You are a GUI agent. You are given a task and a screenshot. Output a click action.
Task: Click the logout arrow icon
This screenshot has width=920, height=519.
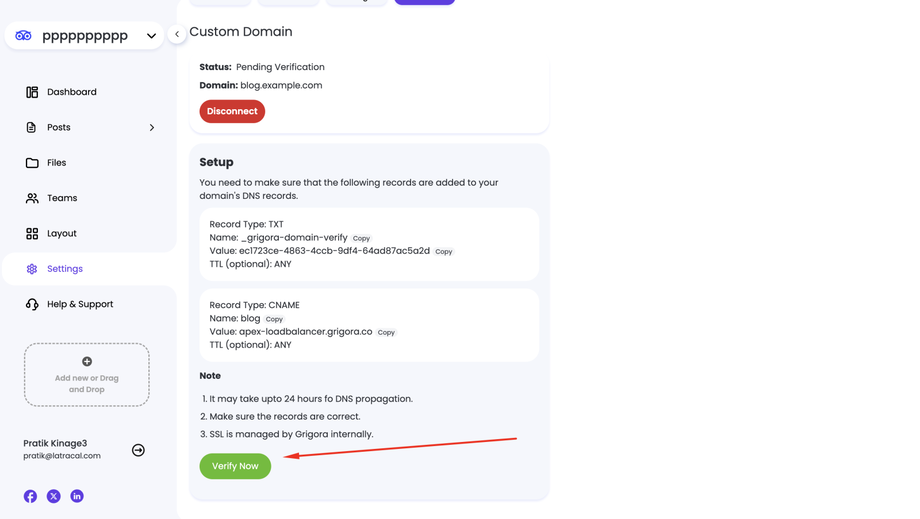coord(138,450)
